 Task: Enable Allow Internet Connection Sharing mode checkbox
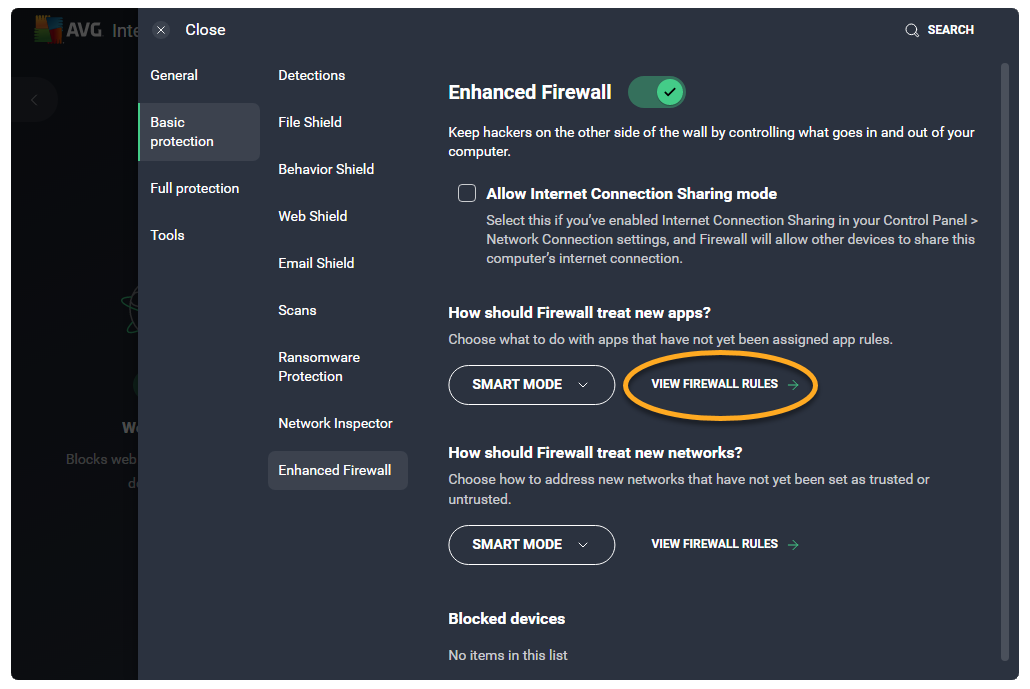pyautogui.click(x=467, y=194)
